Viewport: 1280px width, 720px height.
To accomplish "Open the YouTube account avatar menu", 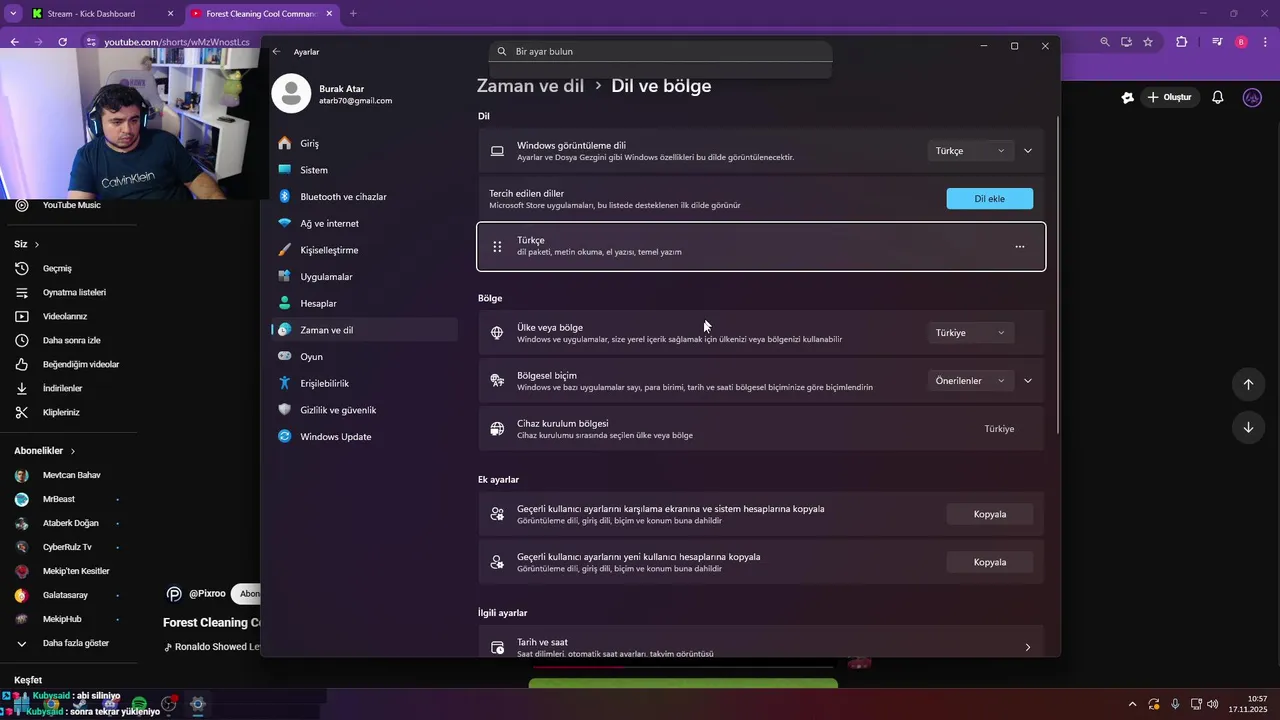I will click(1252, 97).
